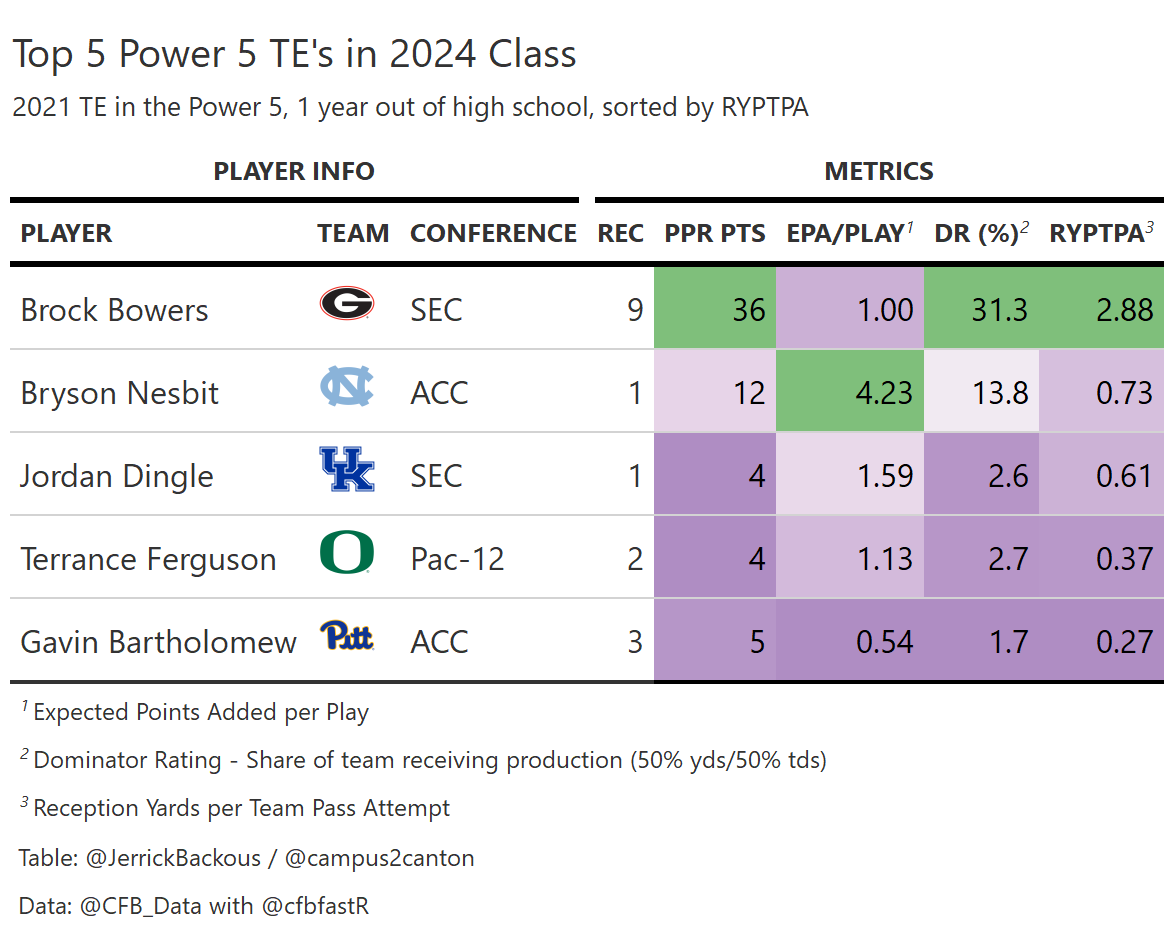Click the METRICS spanner heading
Image resolution: width=1174 pixels, height=944 pixels.
(x=878, y=172)
